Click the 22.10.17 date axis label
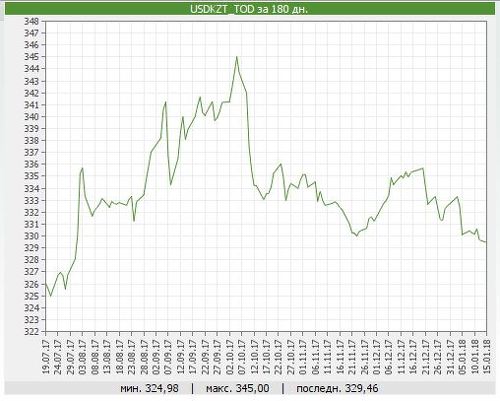This screenshot has height=401, width=500. tap(279, 357)
